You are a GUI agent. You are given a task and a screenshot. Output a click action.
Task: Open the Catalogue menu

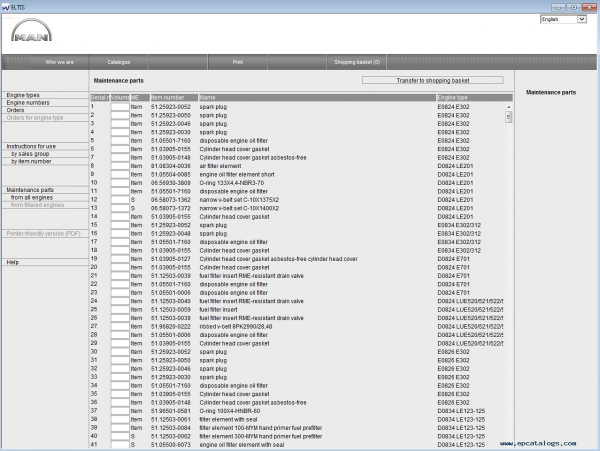[119, 62]
